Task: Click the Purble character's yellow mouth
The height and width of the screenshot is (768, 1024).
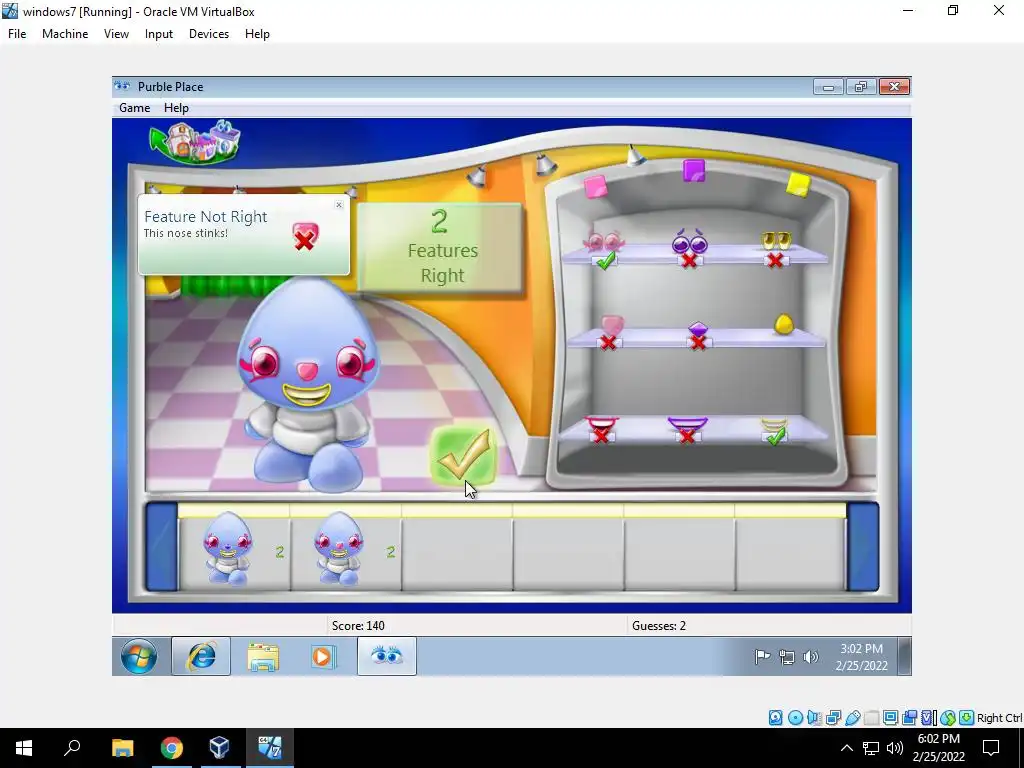Action: tap(306, 393)
